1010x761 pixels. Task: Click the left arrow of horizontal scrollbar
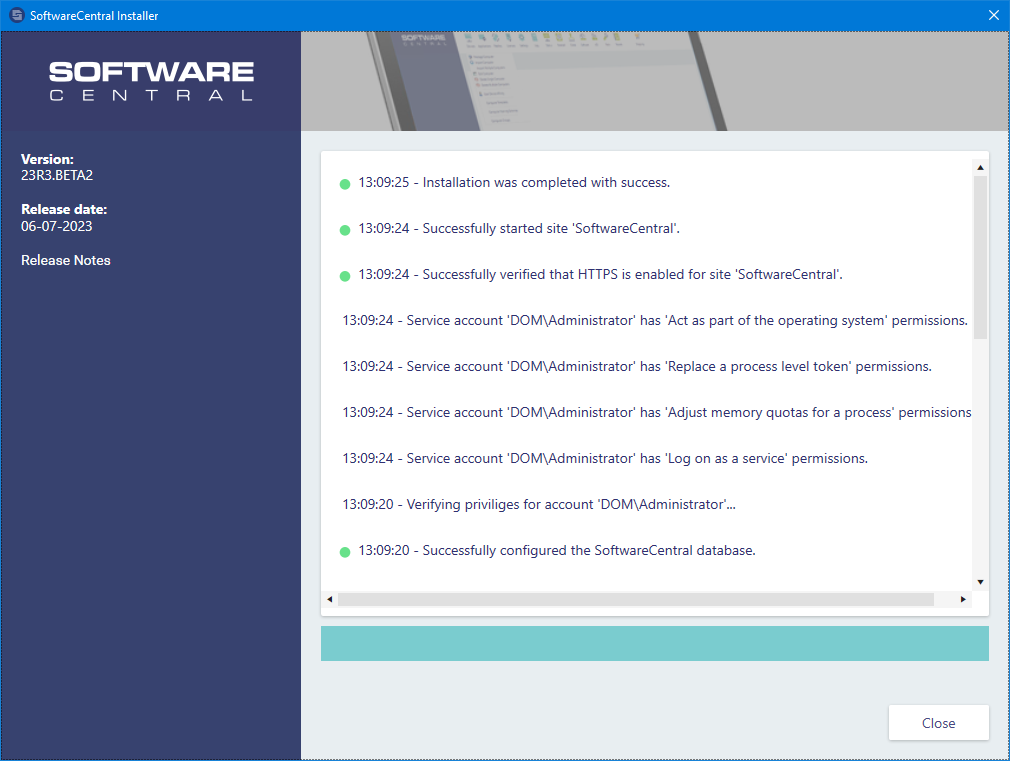tap(329, 599)
